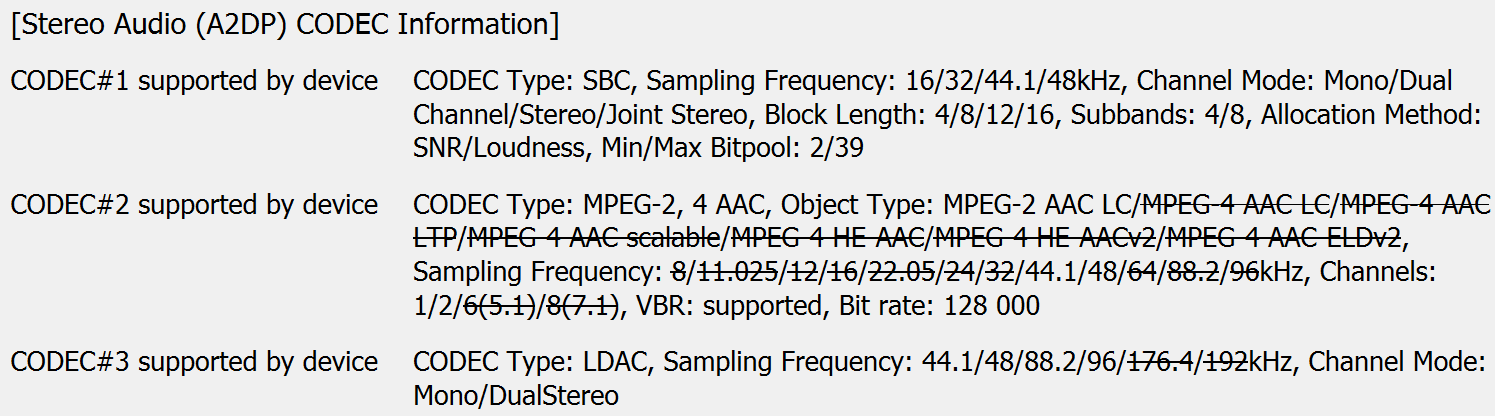This screenshot has width=1495, height=416.
Task: Click the Mono/DualStereo channel mode value
Action: (516, 396)
